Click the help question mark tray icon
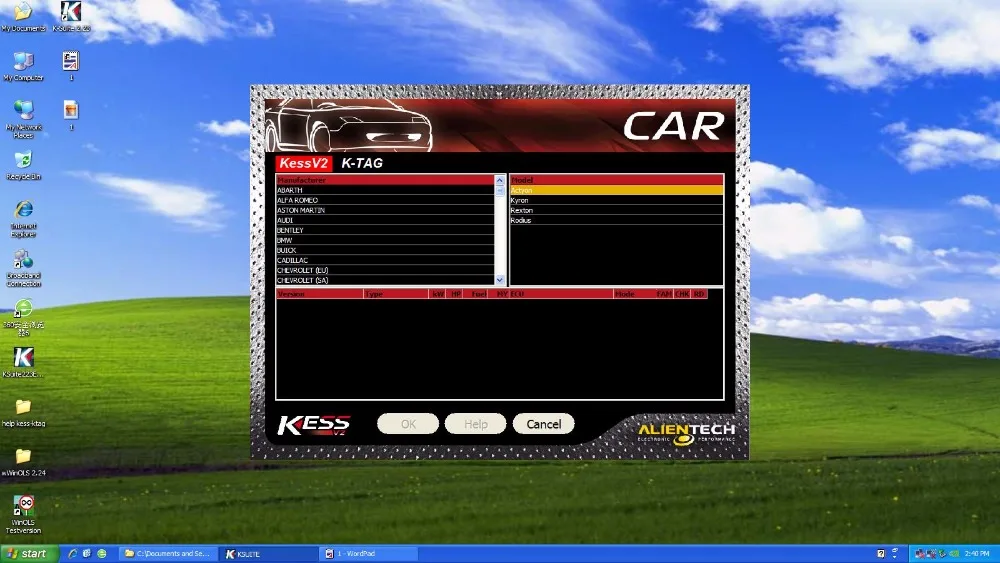This screenshot has height=563, width=1000. pyautogui.click(x=881, y=553)
